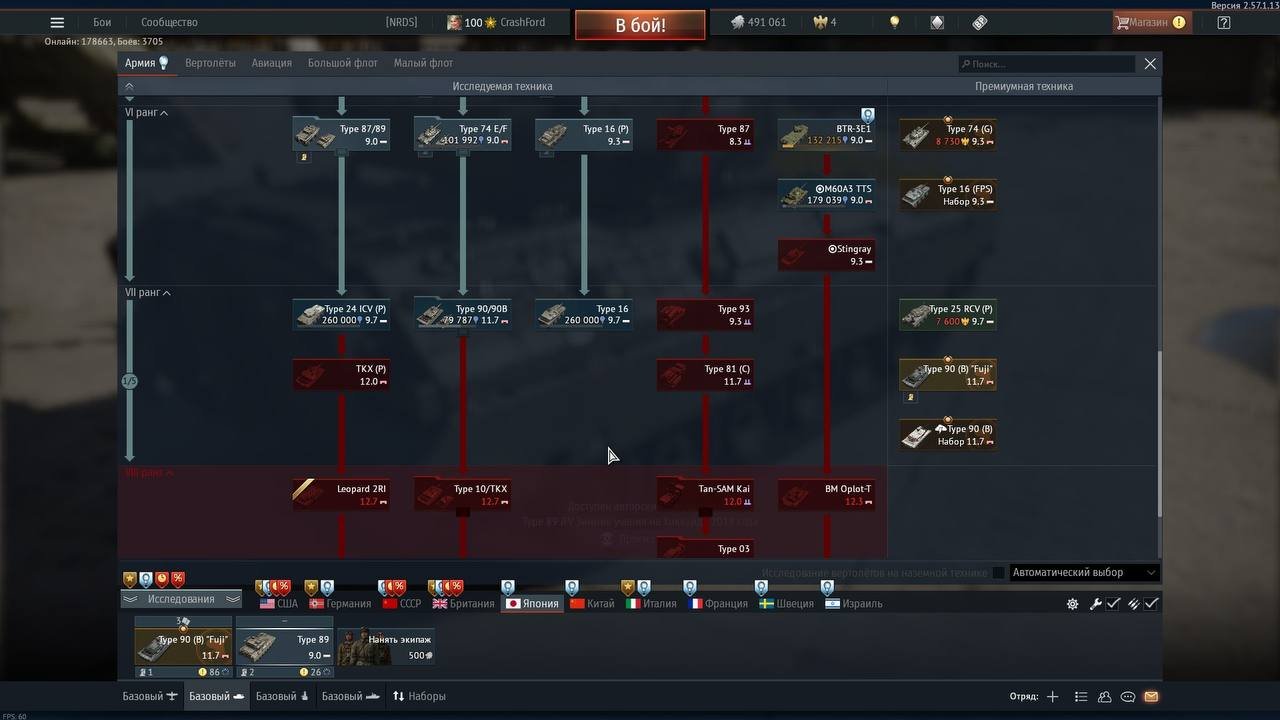Select the Армия tab
The width and height of the screenshot is (1280, 720).
[146, 63]
